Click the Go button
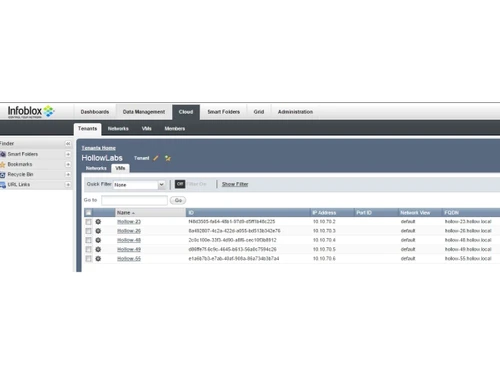The width and height of the screenshot is (500, 375). click(x=178, y=200)
